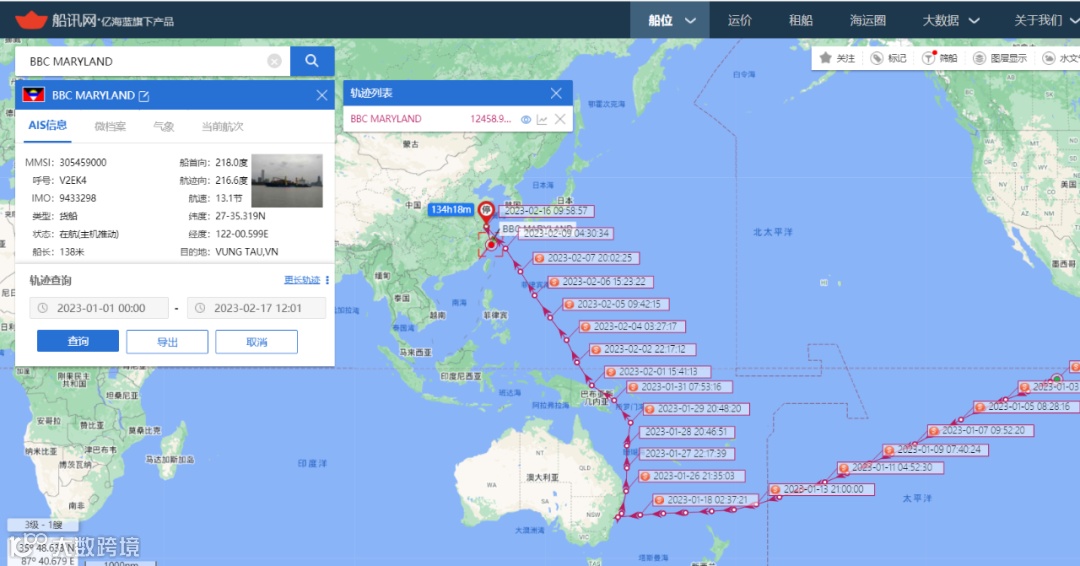The image size is (1080, 566).
Task: Click the blue search magnifier button
Action: coord(312,61)
